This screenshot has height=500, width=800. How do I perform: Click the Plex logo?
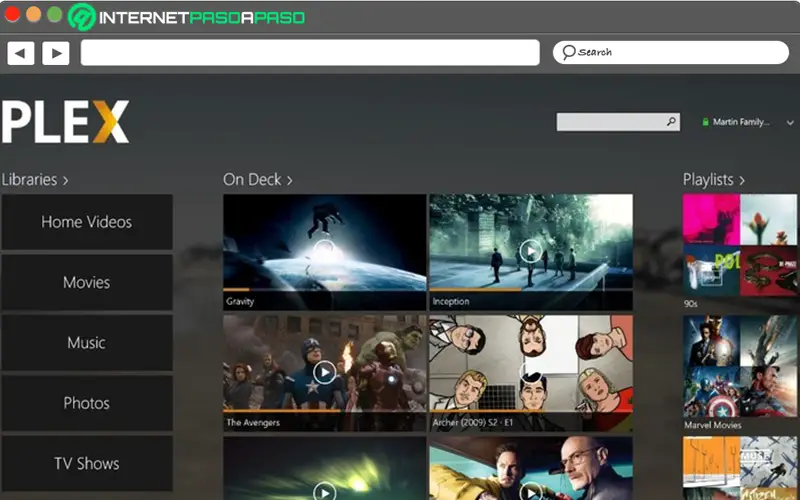tap(65, 121)
